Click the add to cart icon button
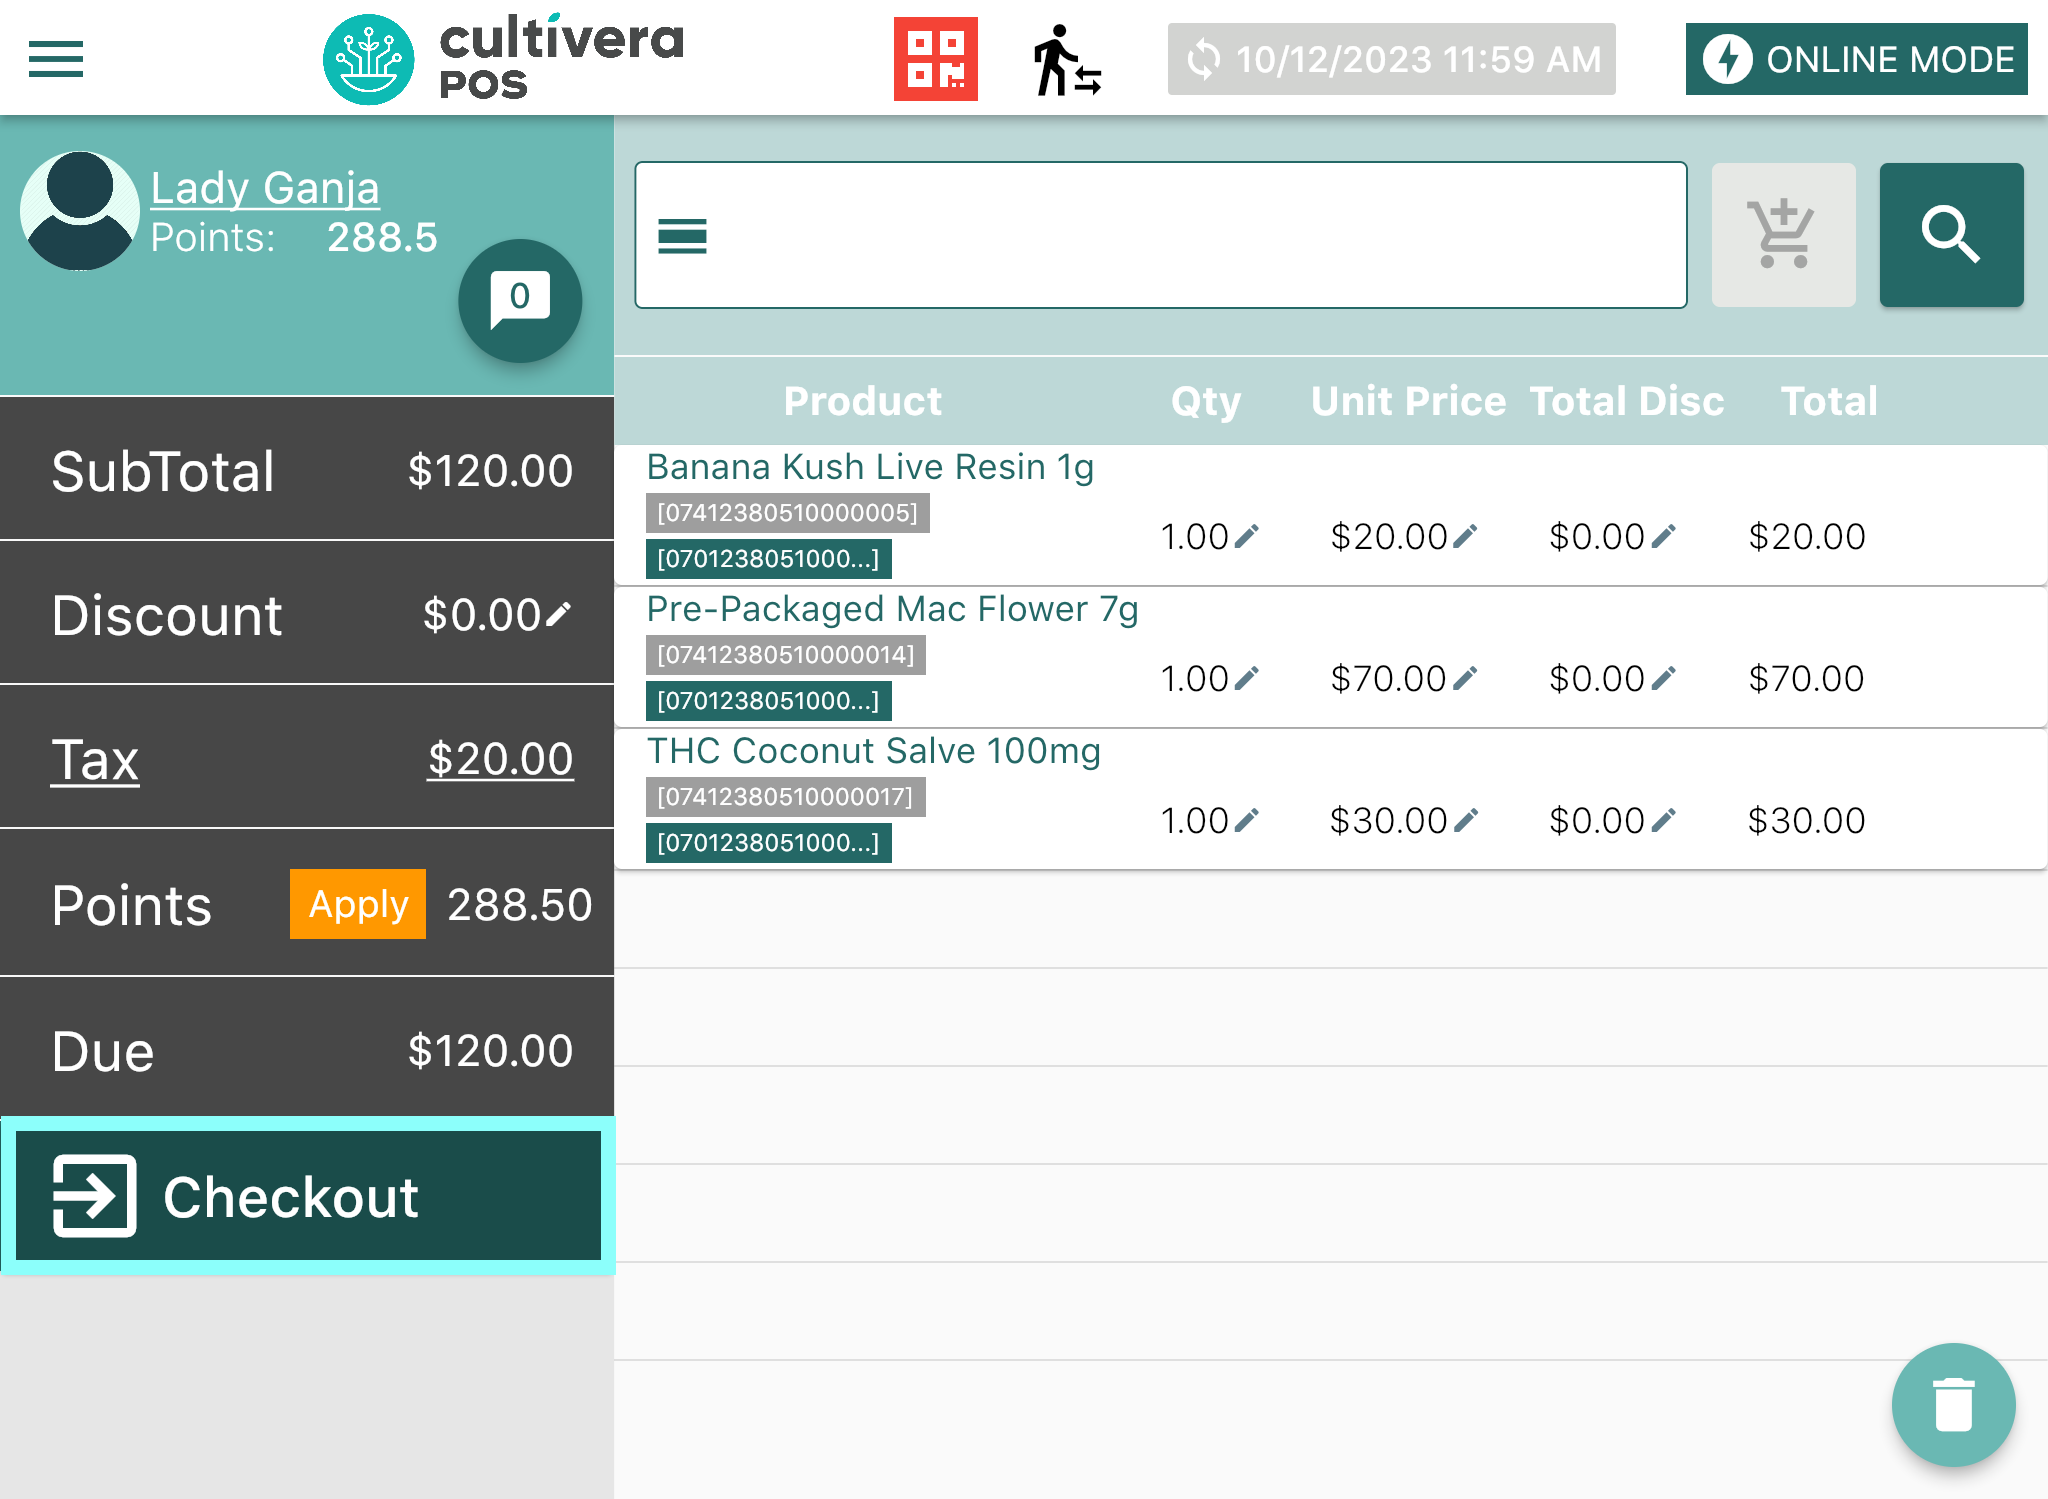Image resolution: width=2048 pixels, height=1499 pixels. (x=1783, y=235)
